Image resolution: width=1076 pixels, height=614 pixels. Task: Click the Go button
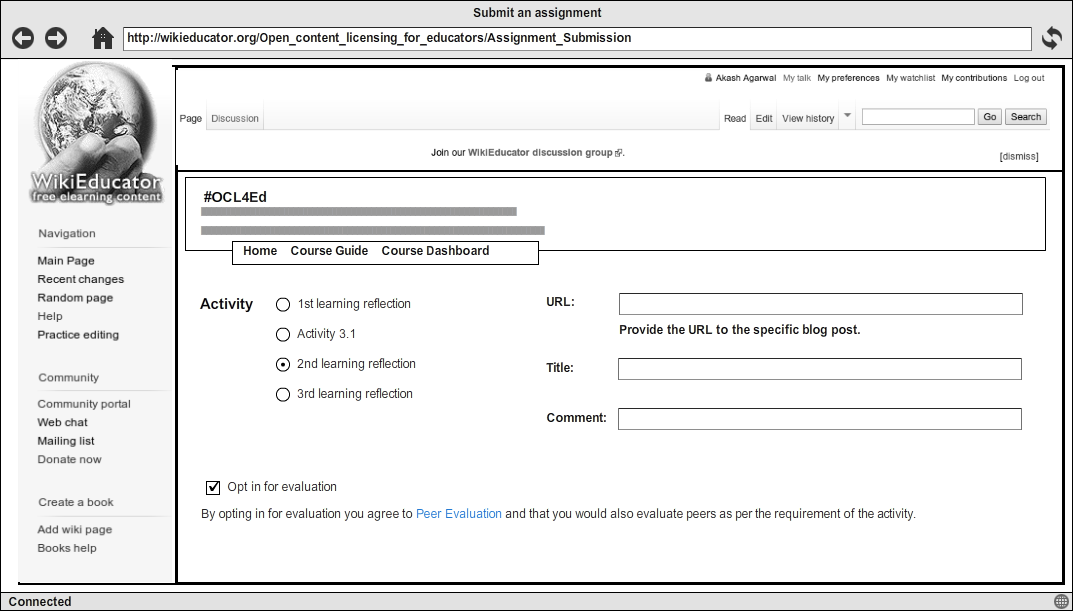click(x=990, y=117)
